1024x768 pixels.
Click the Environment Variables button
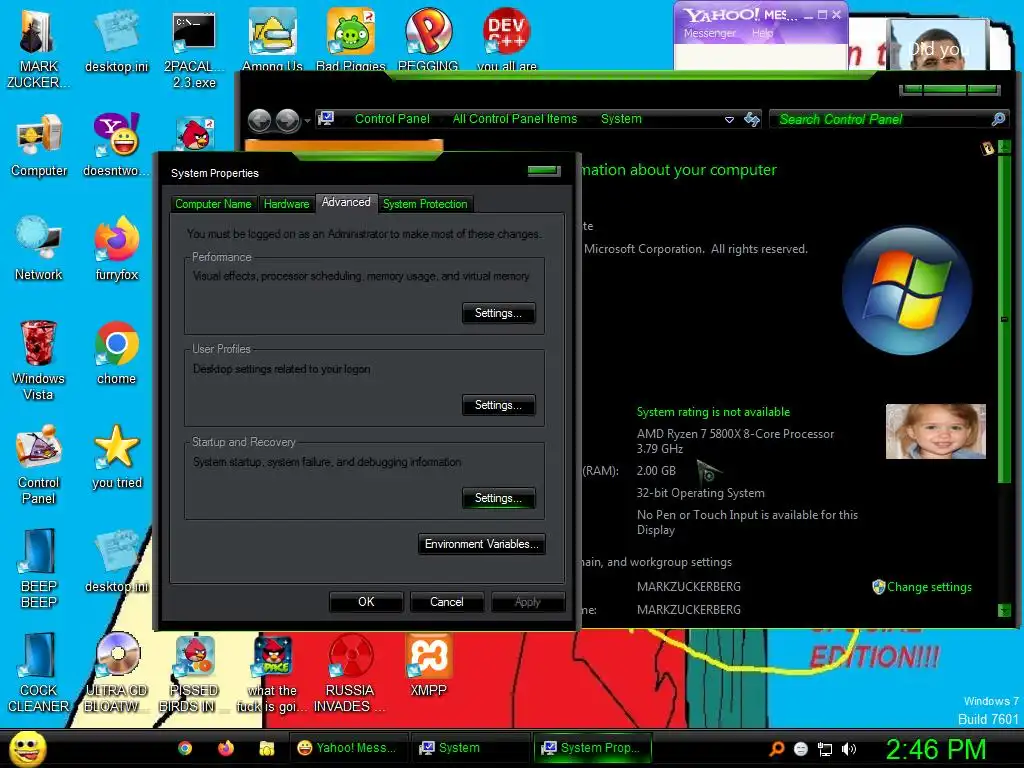tap(482, 544)
